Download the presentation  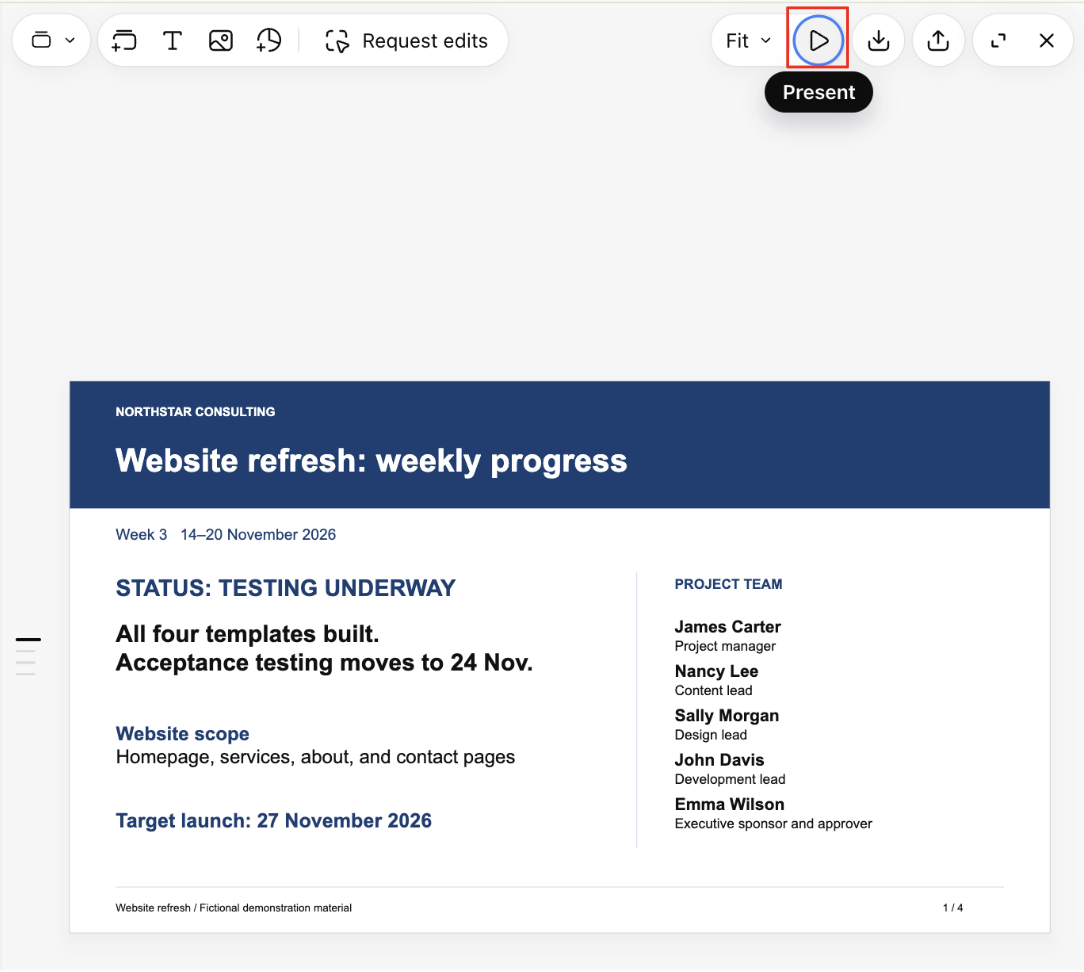(878, 41)
